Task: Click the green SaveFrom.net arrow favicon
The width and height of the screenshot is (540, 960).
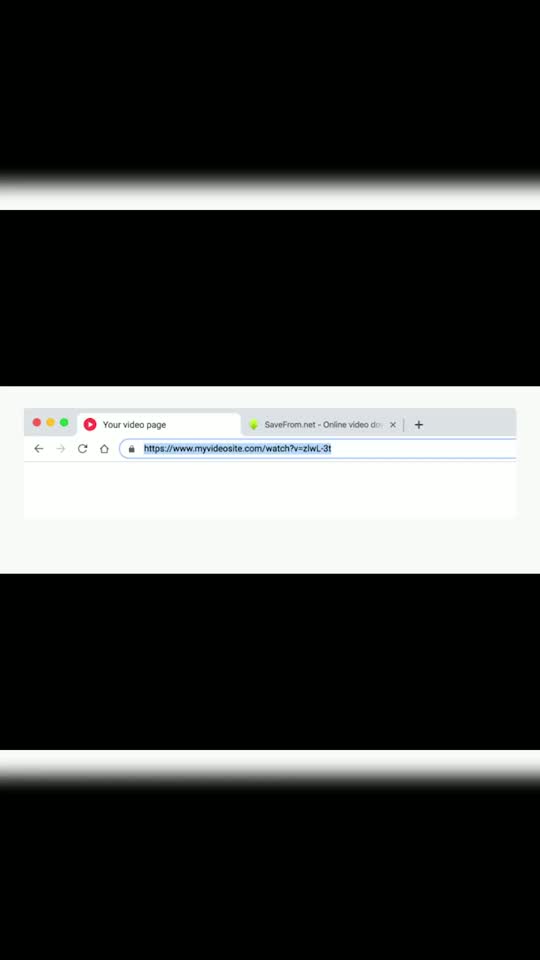Action: click(x=253, y=424)
